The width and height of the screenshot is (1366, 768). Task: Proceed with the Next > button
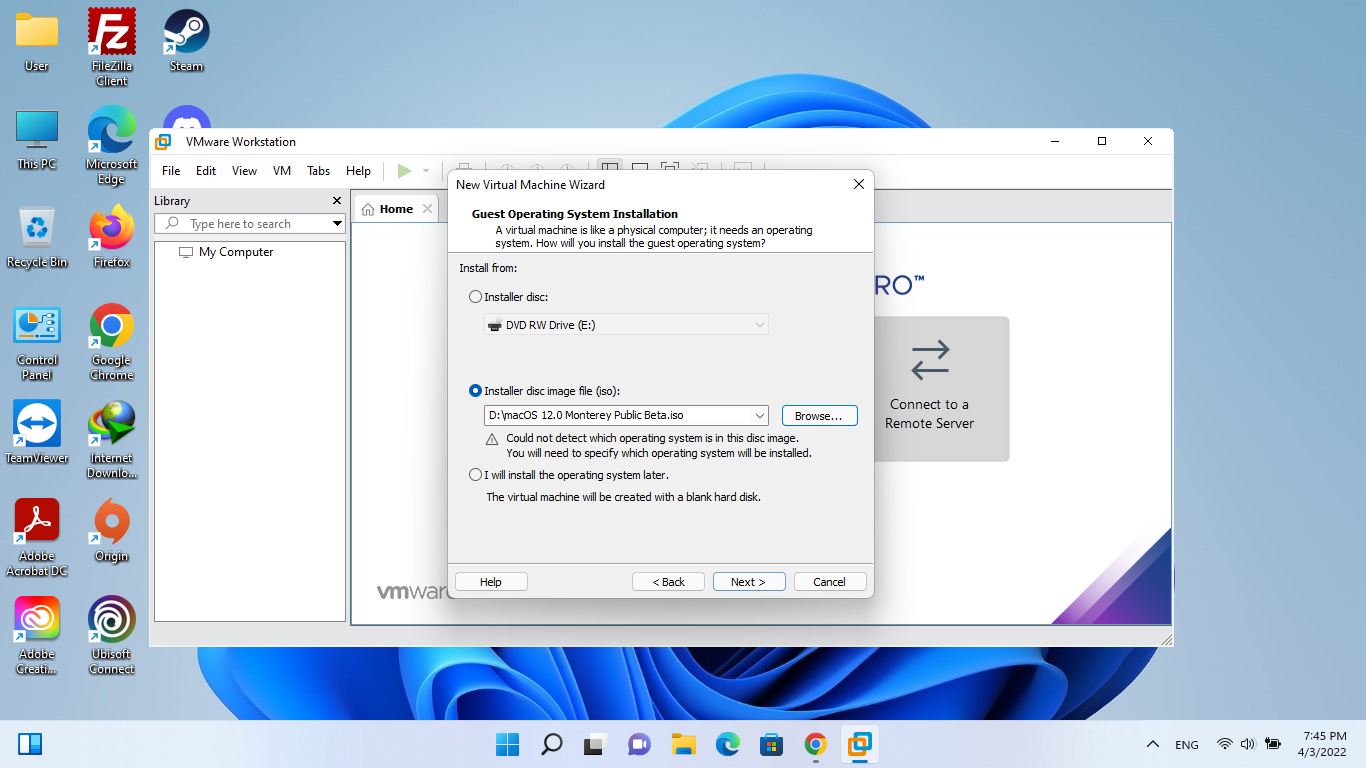click(x=749, y=582)
